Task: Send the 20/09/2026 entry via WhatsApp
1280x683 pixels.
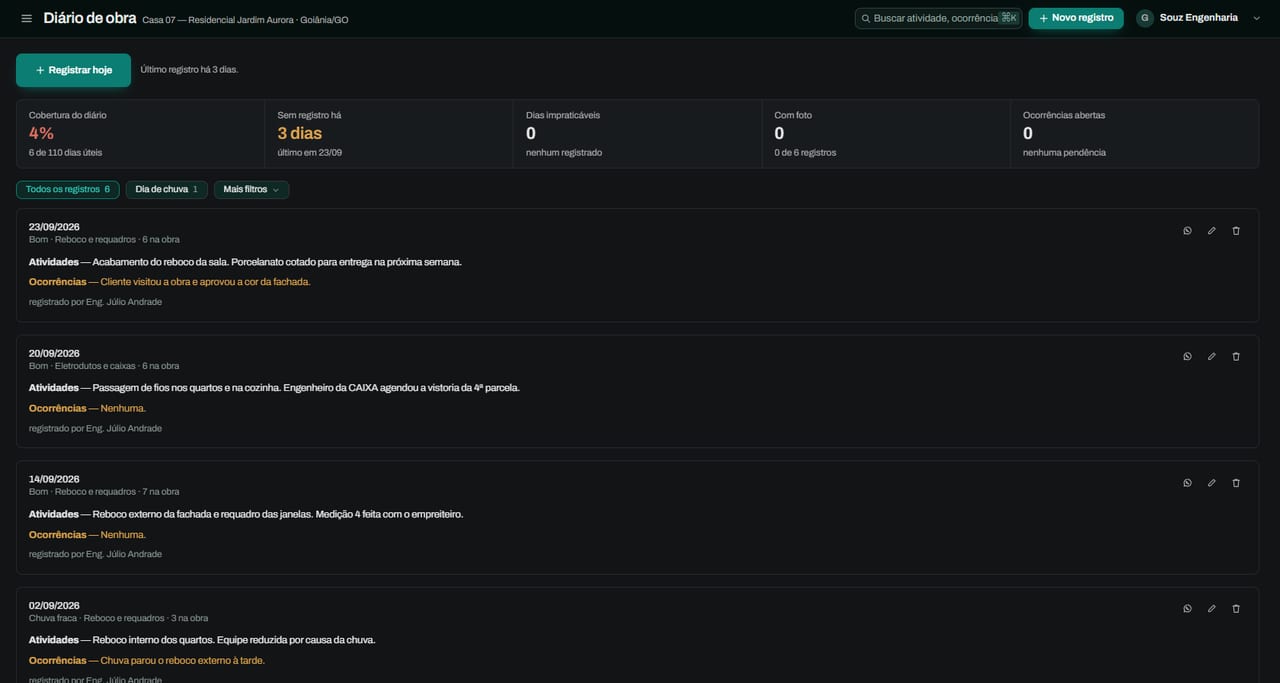Action: 1187,357
